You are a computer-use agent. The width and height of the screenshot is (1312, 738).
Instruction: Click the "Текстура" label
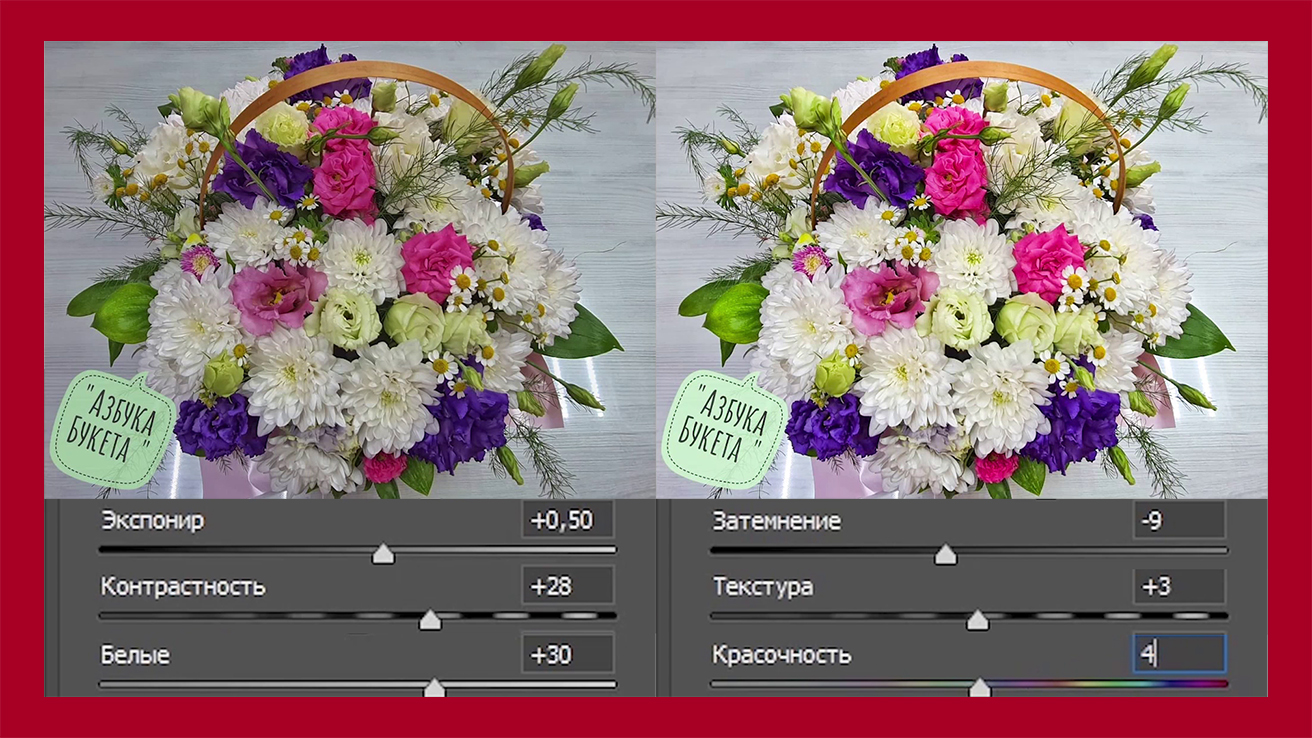click(762, 587)
